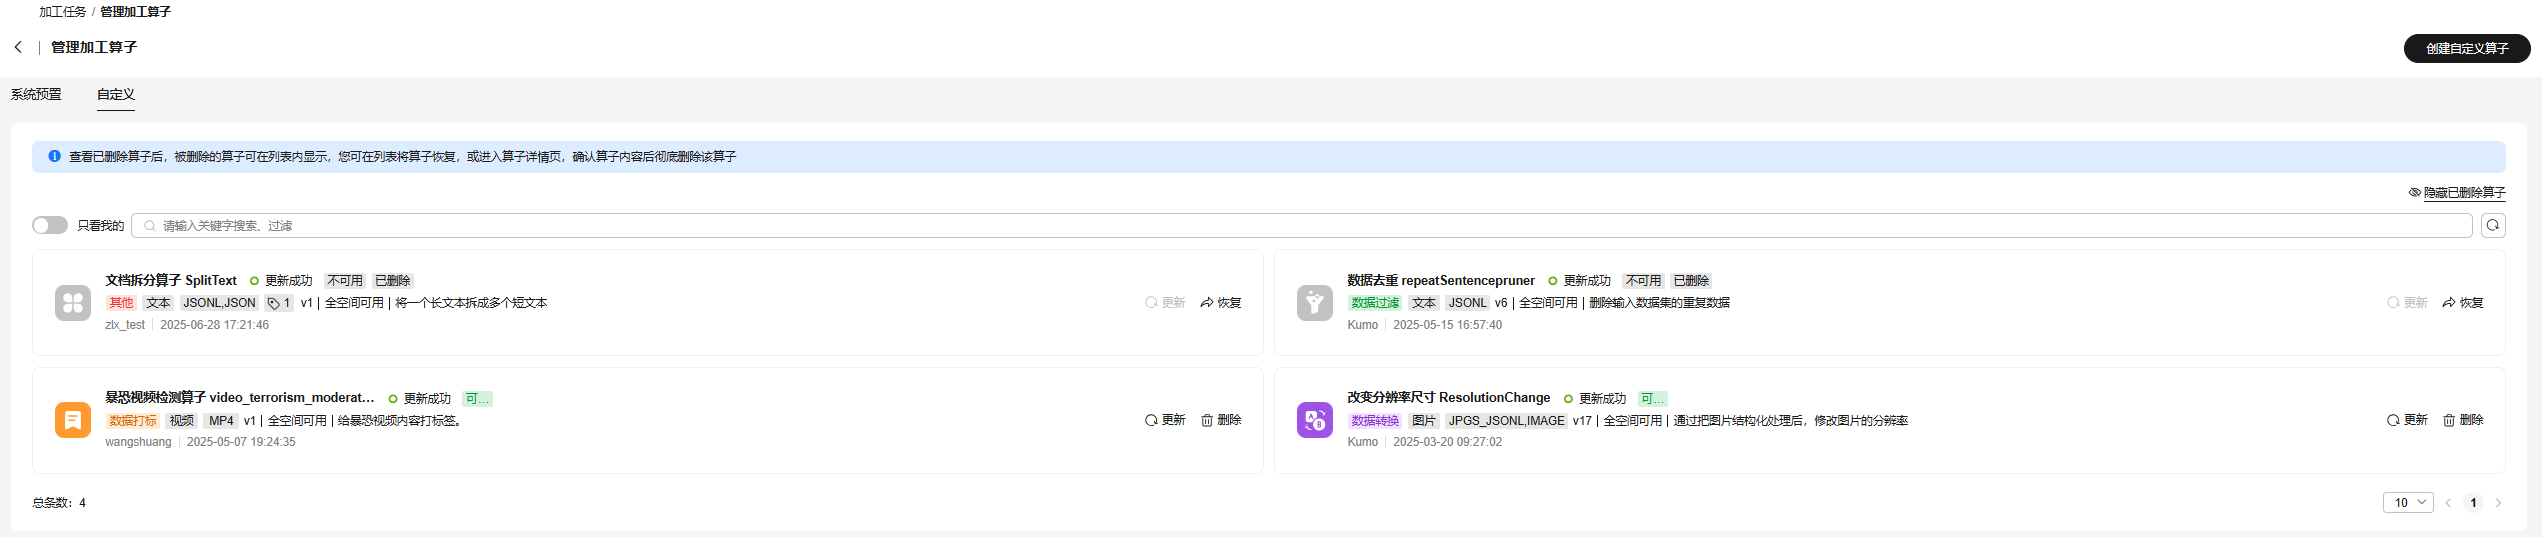
Task: Click 隐藏已删除算子 to hide deleted operators
Action: pos(2457,192)
